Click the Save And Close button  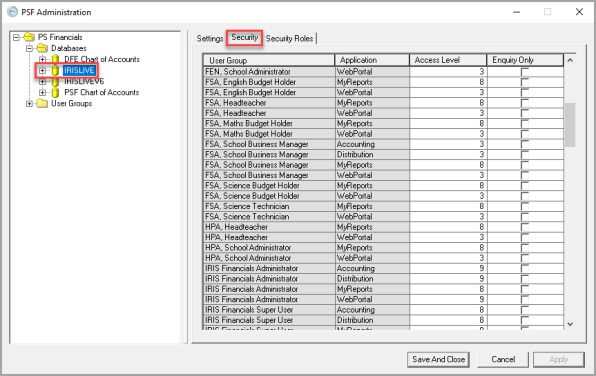(438, 360)
